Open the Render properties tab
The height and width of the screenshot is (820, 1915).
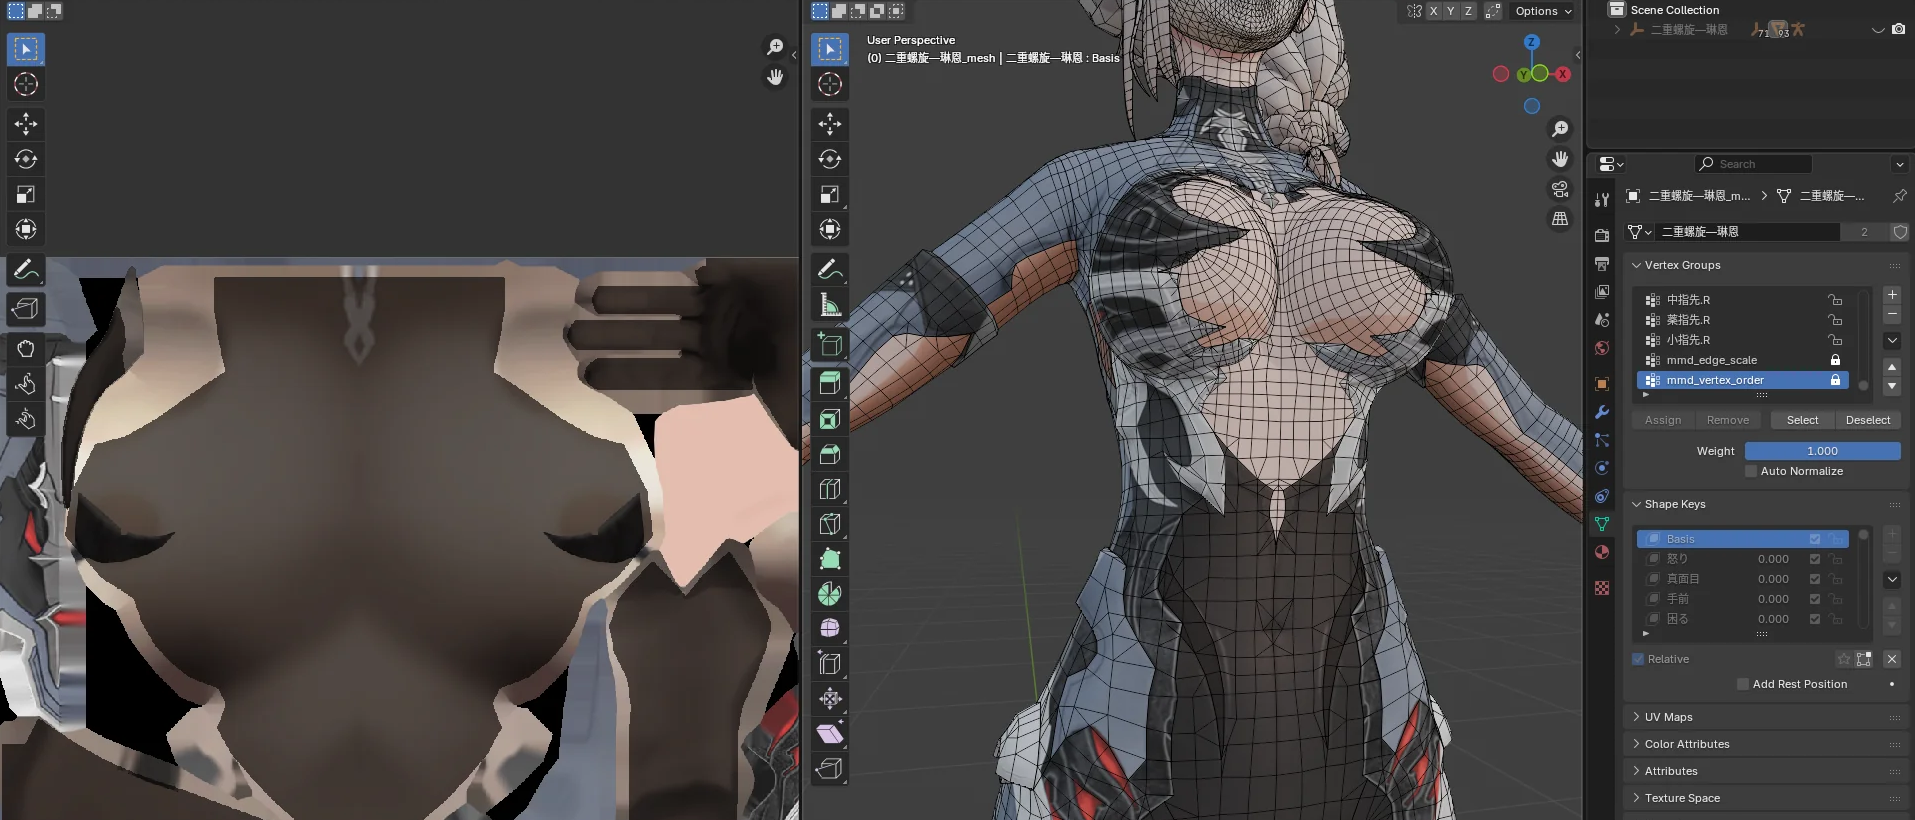click(1601, 236)
